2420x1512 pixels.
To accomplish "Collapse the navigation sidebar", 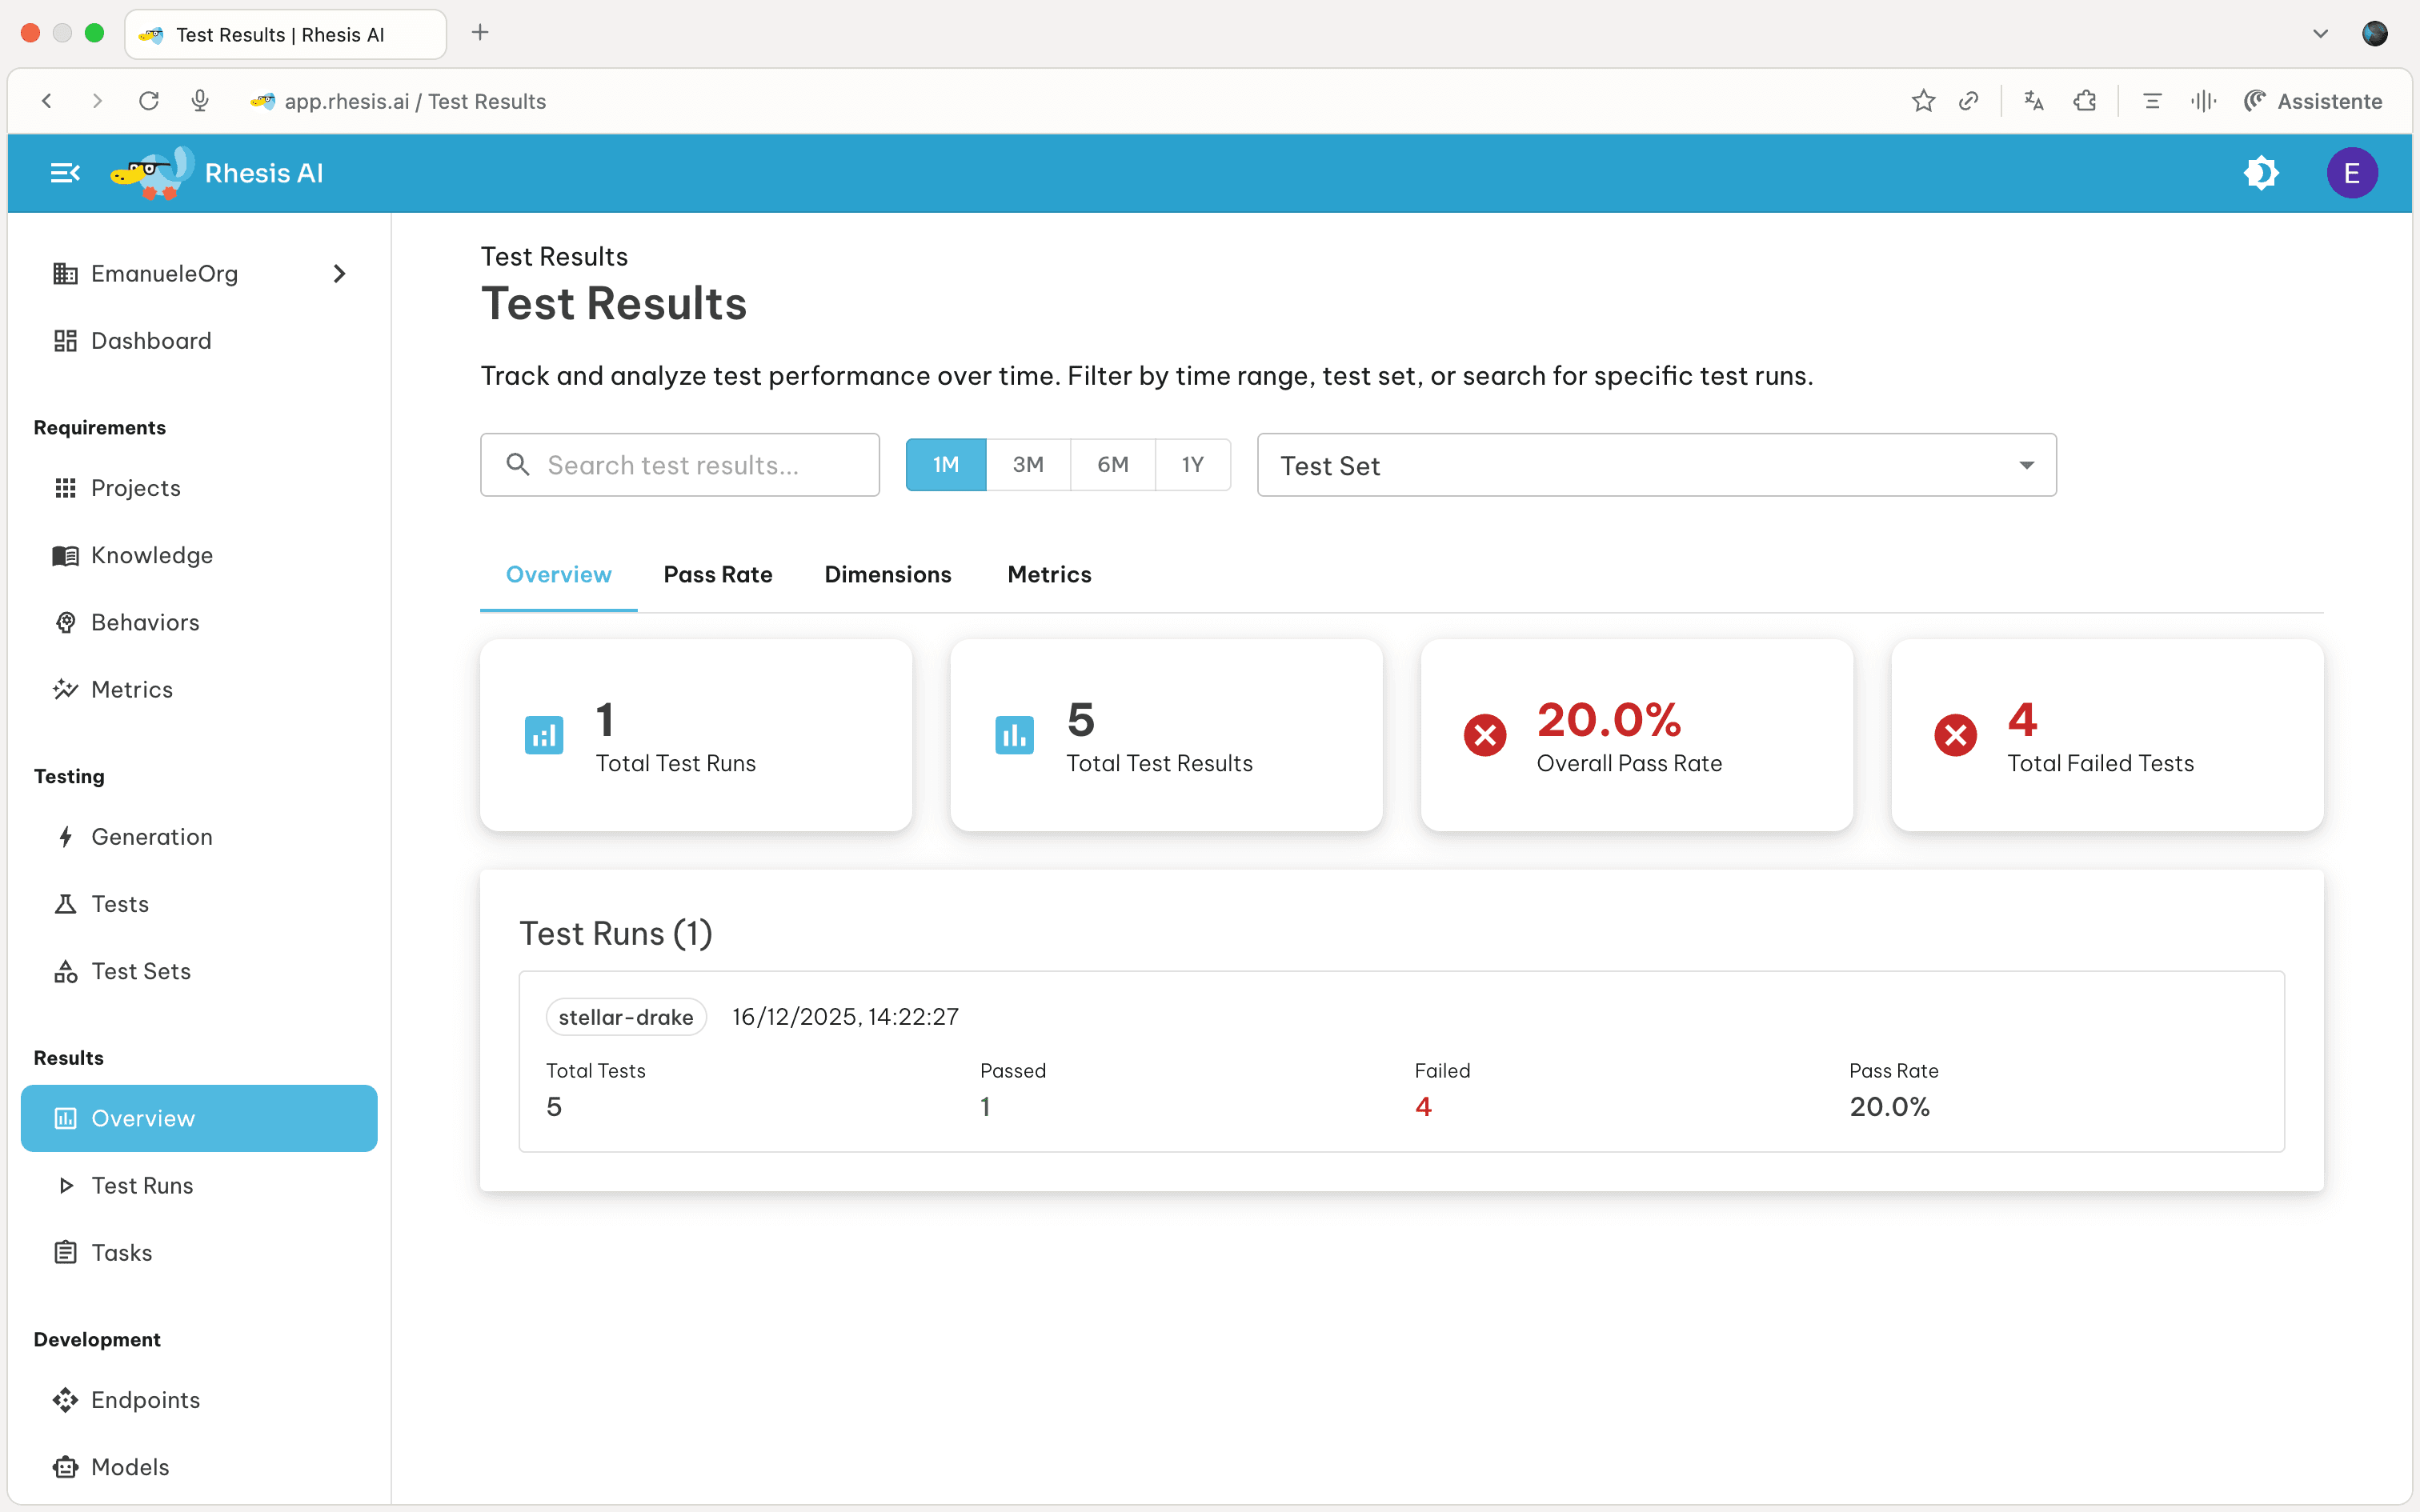I will [x=64, y=172].
